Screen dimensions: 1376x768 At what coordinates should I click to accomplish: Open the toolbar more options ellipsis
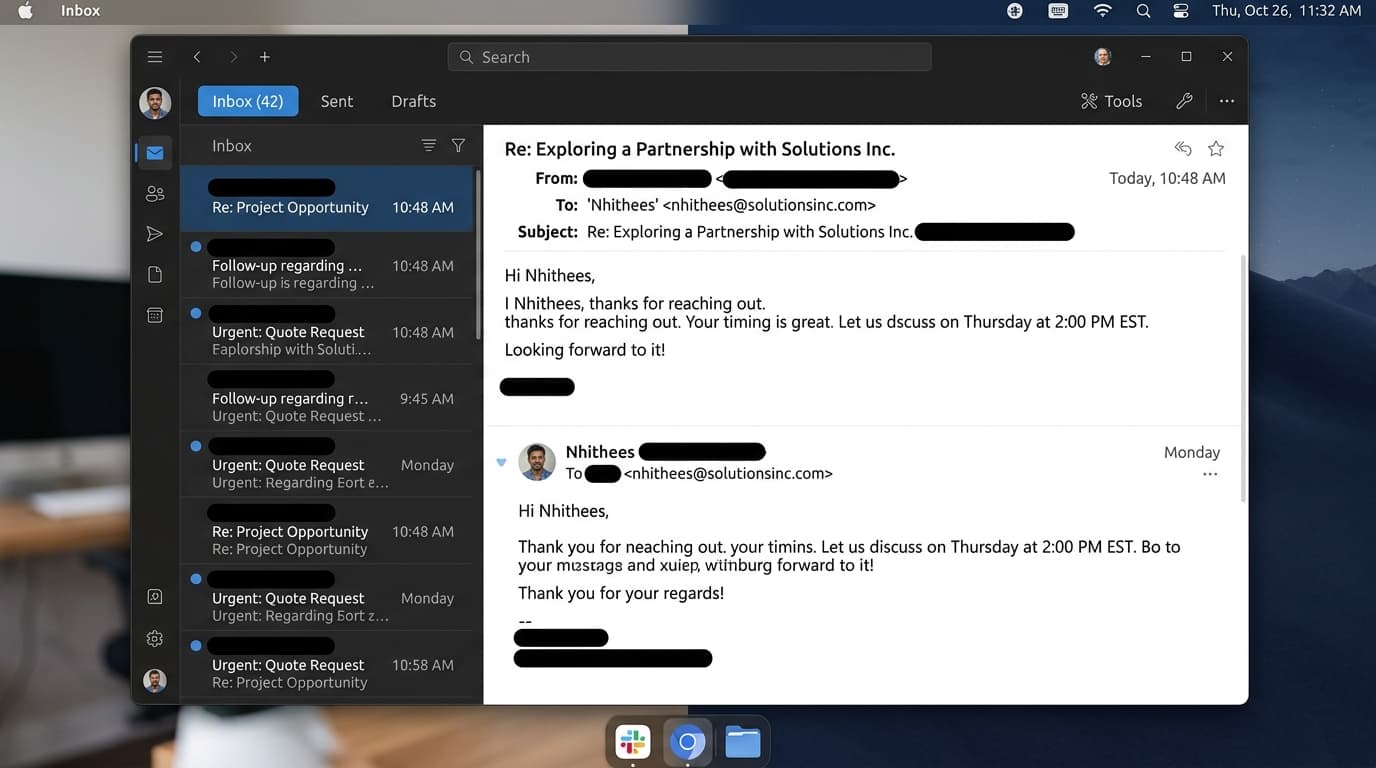(1227, 101)
